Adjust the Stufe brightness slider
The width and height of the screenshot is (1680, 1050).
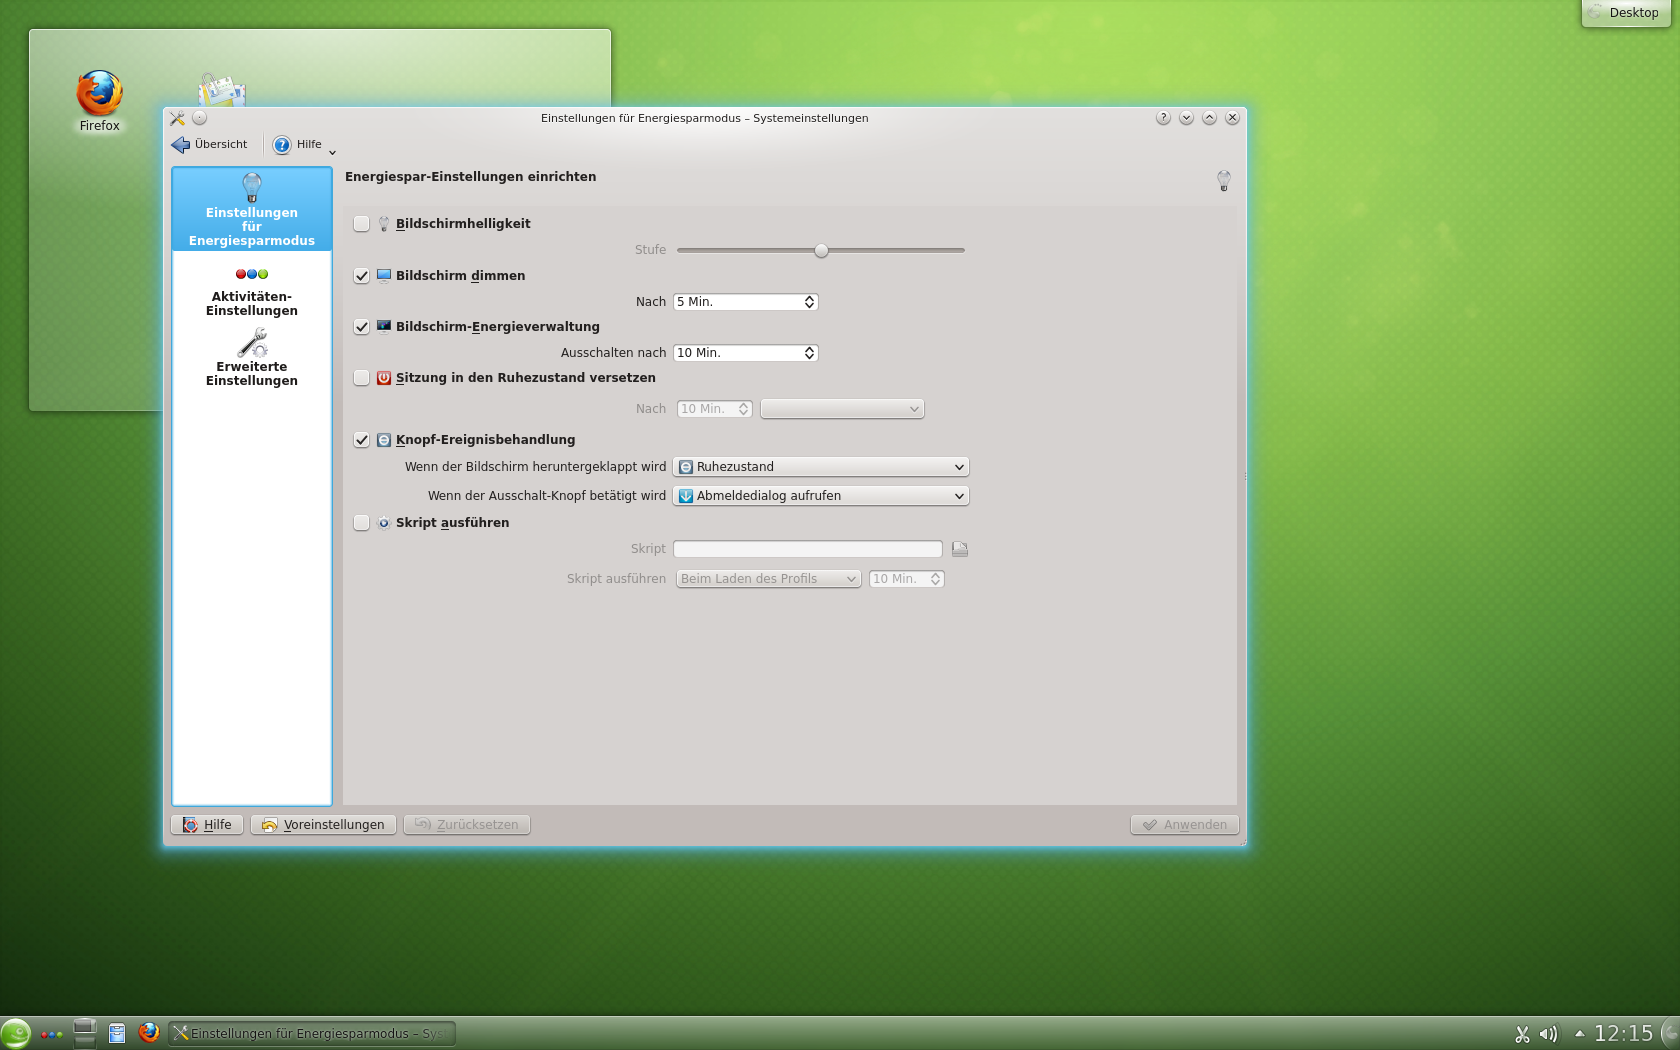point(821,250)
